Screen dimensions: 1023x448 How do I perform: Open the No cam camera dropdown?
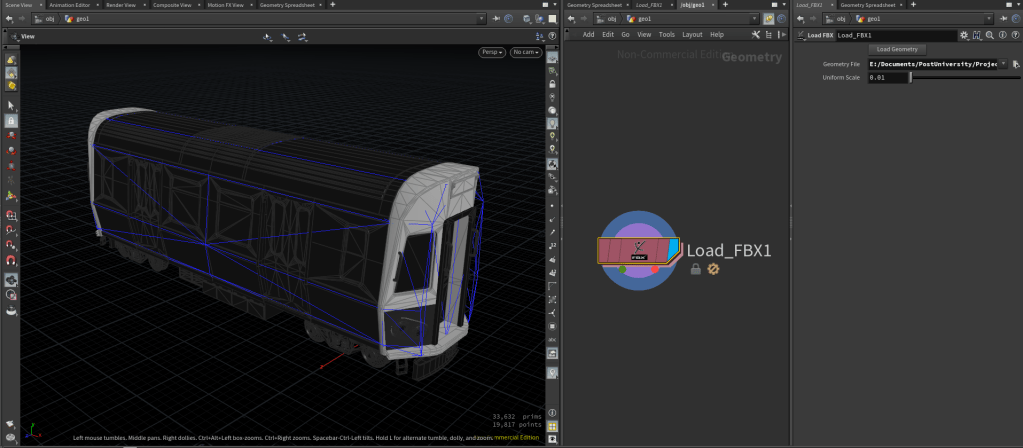point(525,52)
